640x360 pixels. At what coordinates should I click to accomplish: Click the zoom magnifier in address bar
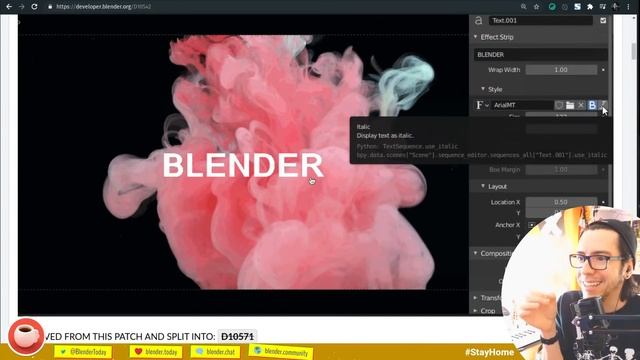(523, 7)
